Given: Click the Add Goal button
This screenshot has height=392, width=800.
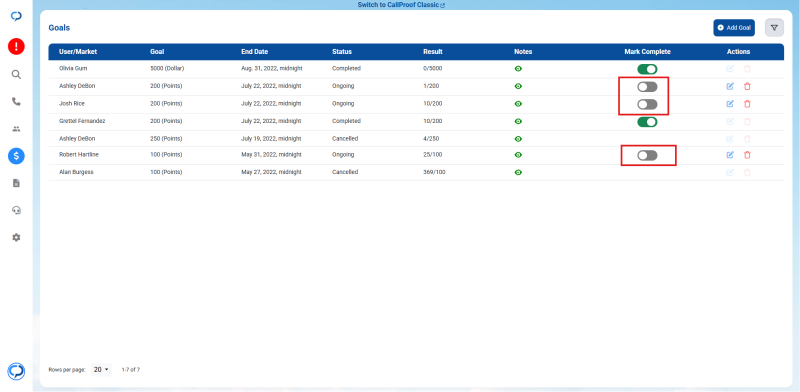Looking at the screenshot, I should click(734, 28).
